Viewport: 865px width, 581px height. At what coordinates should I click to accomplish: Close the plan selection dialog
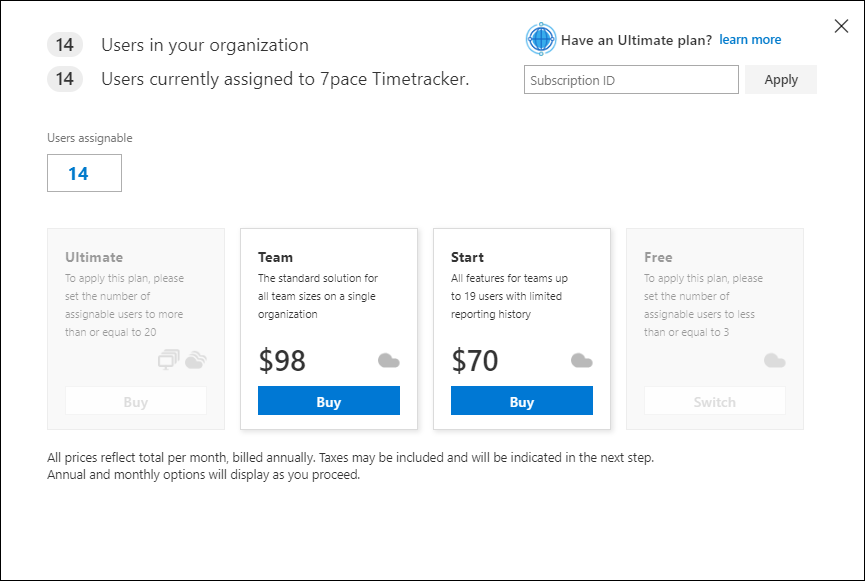[841, 26]
